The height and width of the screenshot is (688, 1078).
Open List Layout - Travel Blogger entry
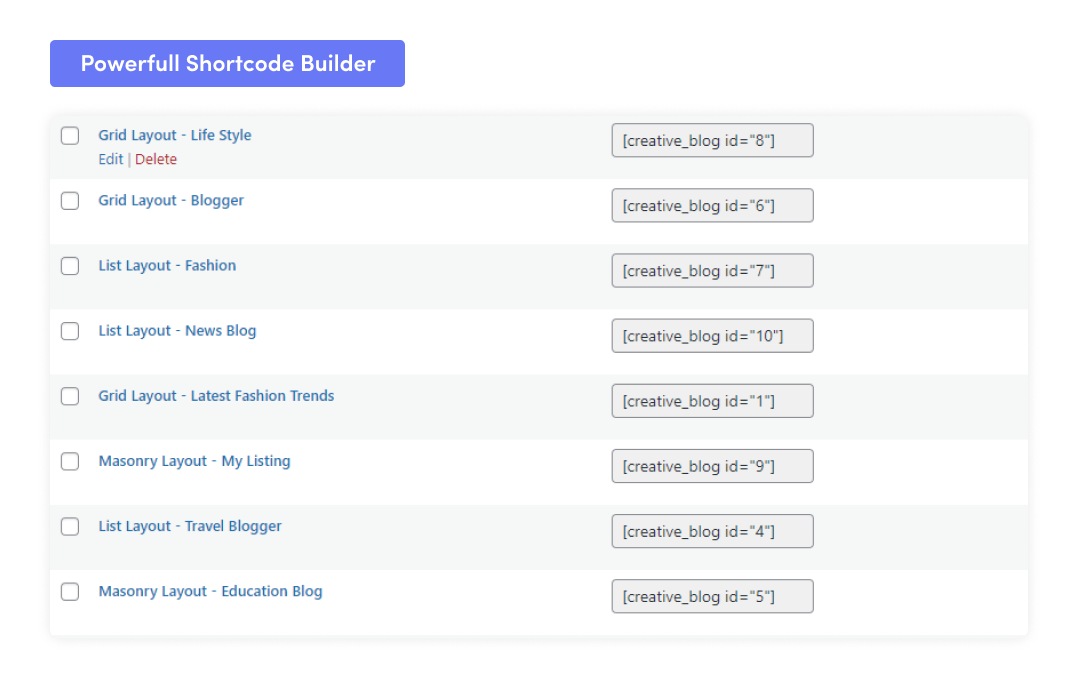pos(190,526)
